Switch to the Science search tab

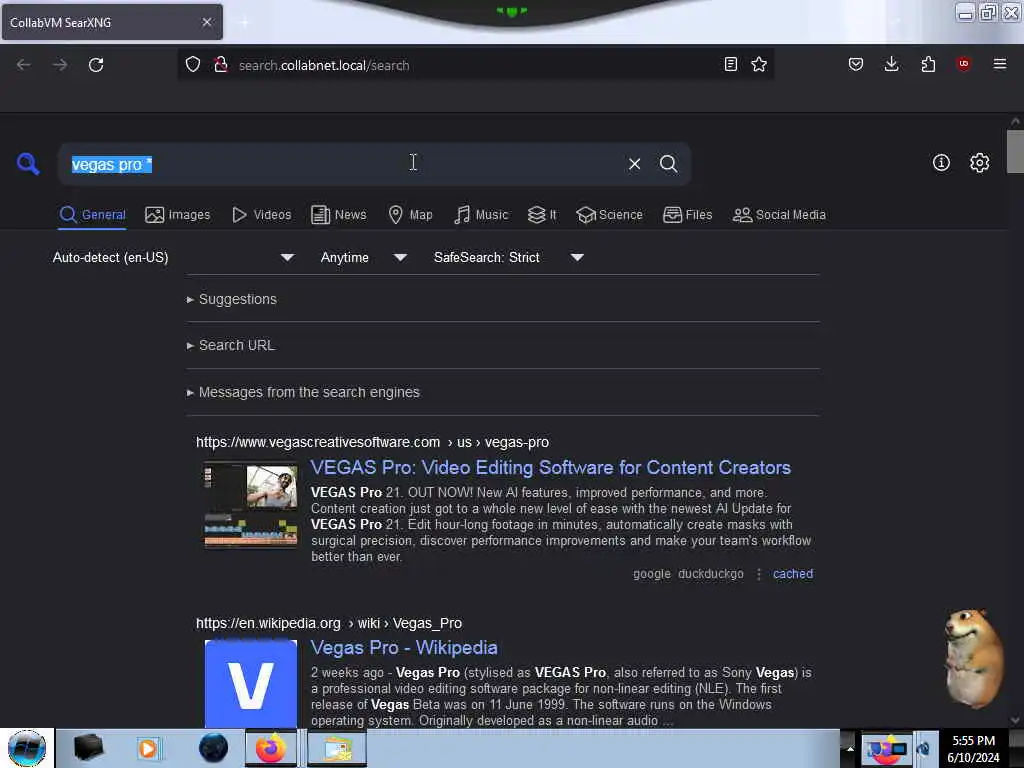(x=610, y=215)
